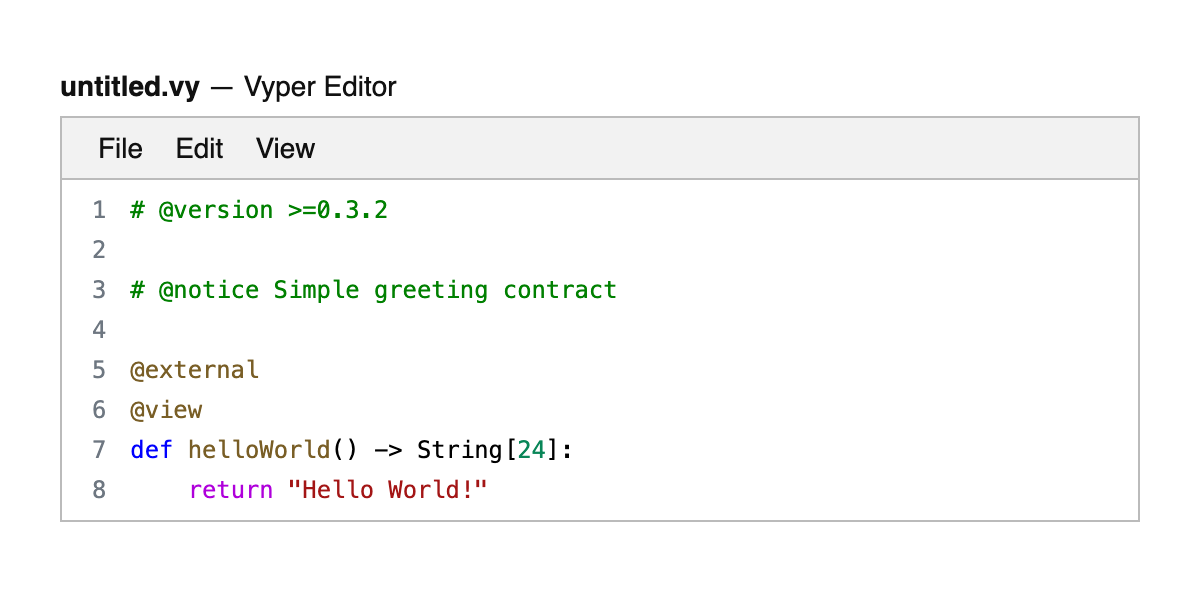1200x590 pixels.
Task: Open the Edit menu
Action: tap(199, 149)
